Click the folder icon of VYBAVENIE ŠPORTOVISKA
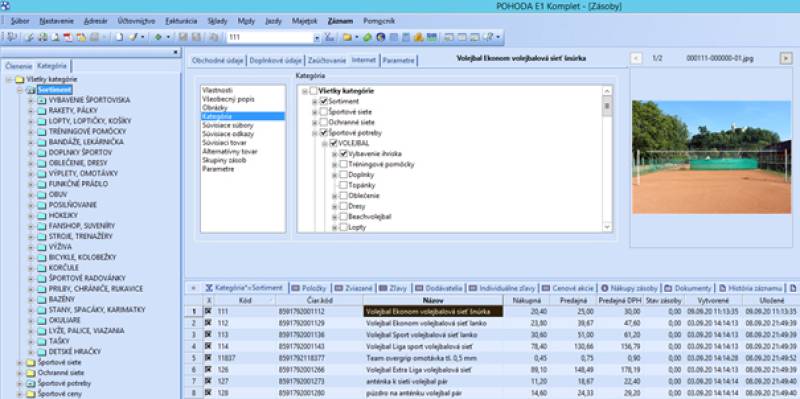The width and height of the screenshot is (800, 399). (x=41, y=100)
